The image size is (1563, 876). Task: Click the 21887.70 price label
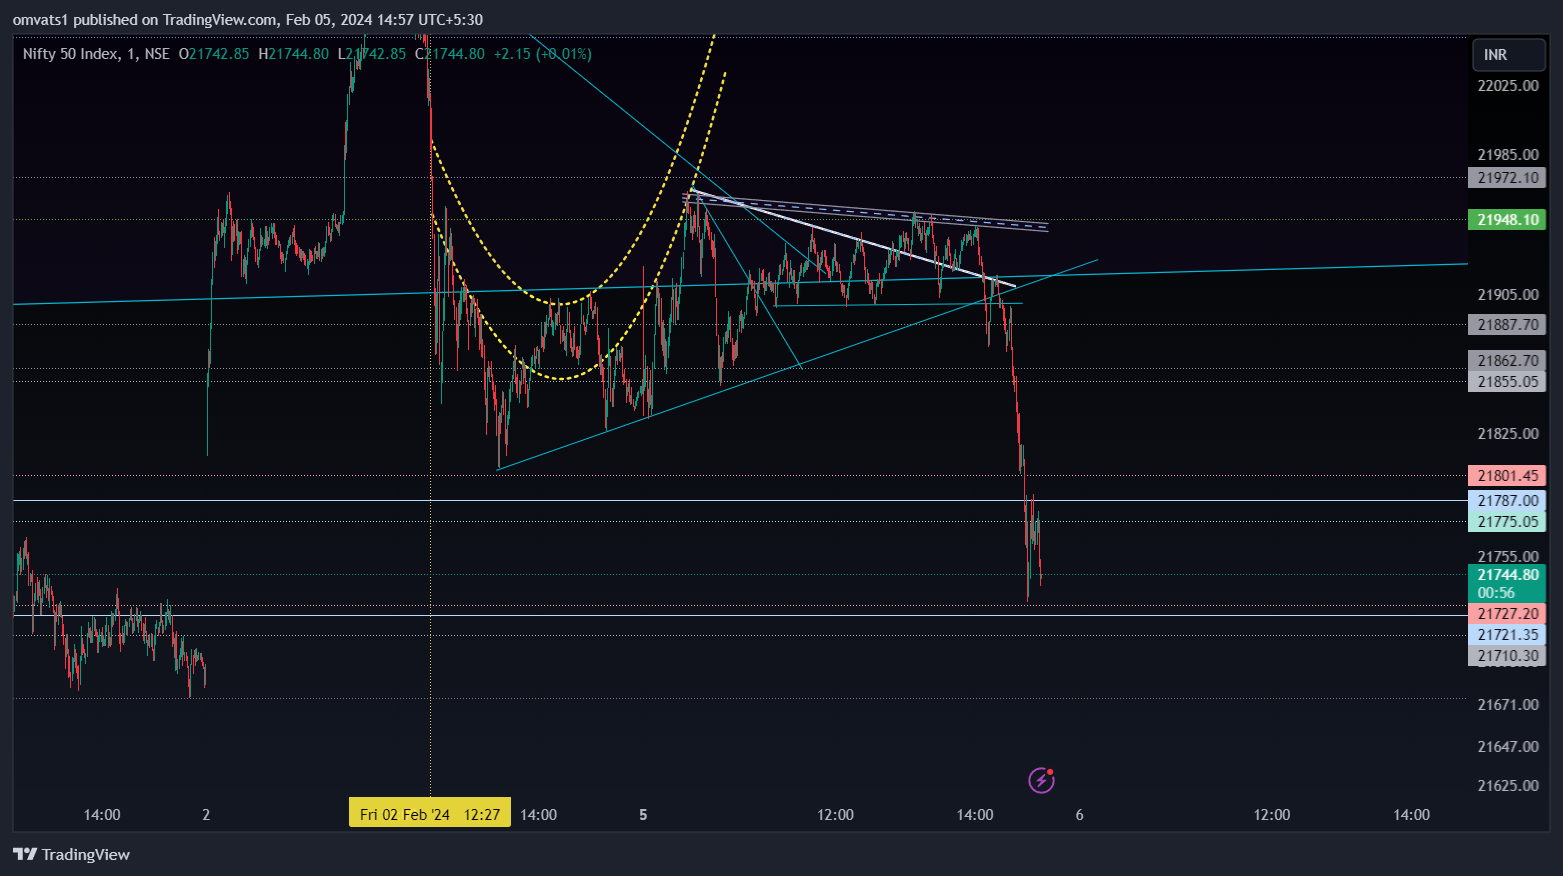tap(1507, 325)
